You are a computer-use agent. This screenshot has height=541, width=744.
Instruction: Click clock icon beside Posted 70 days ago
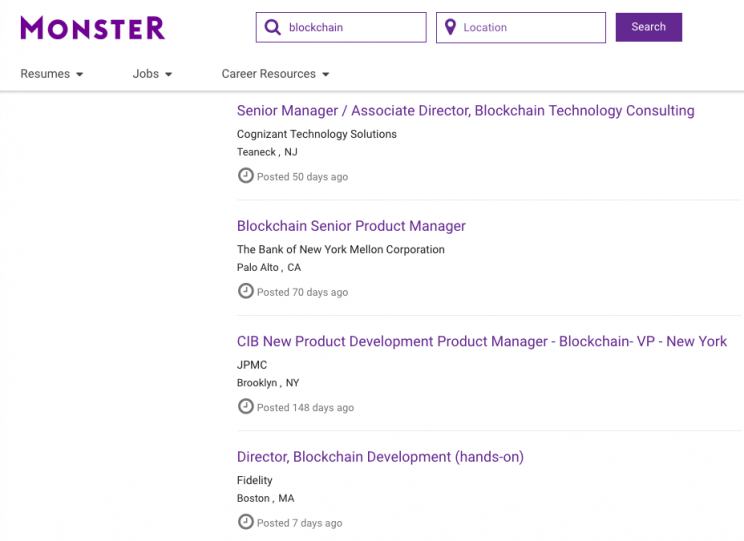click(x=245, y=291)
